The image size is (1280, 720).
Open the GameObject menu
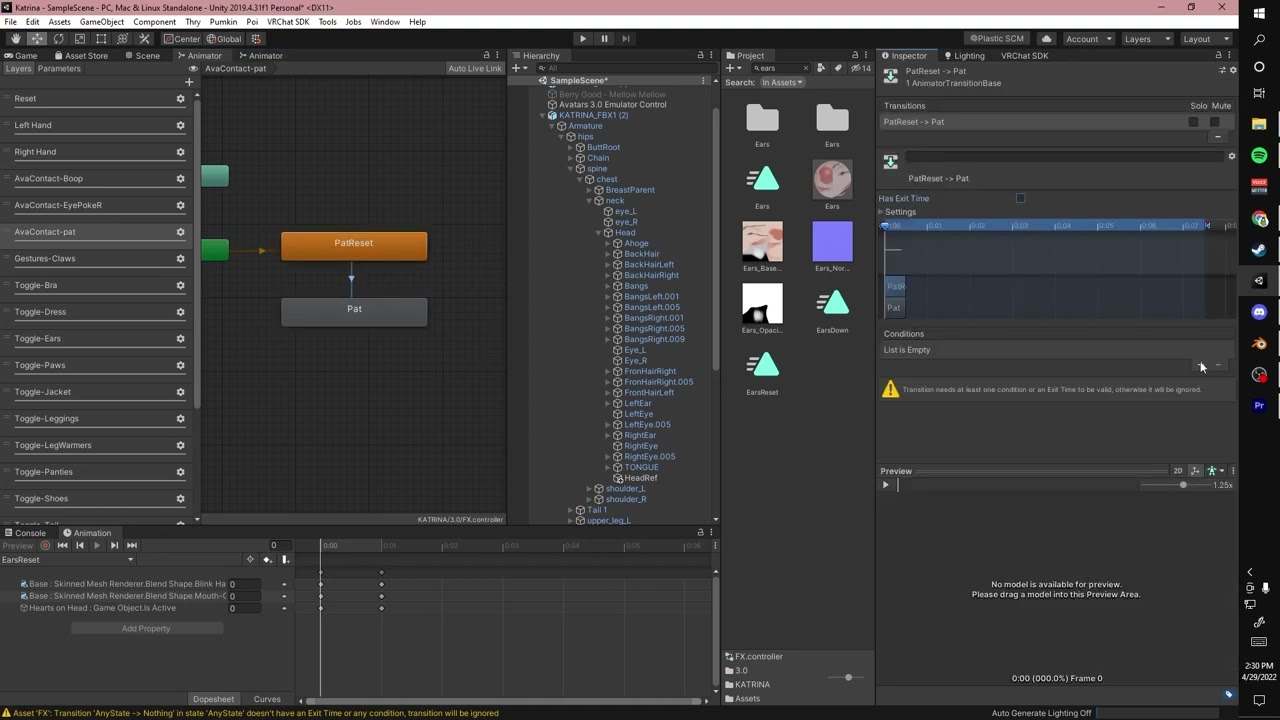click(x=102, y=22)
